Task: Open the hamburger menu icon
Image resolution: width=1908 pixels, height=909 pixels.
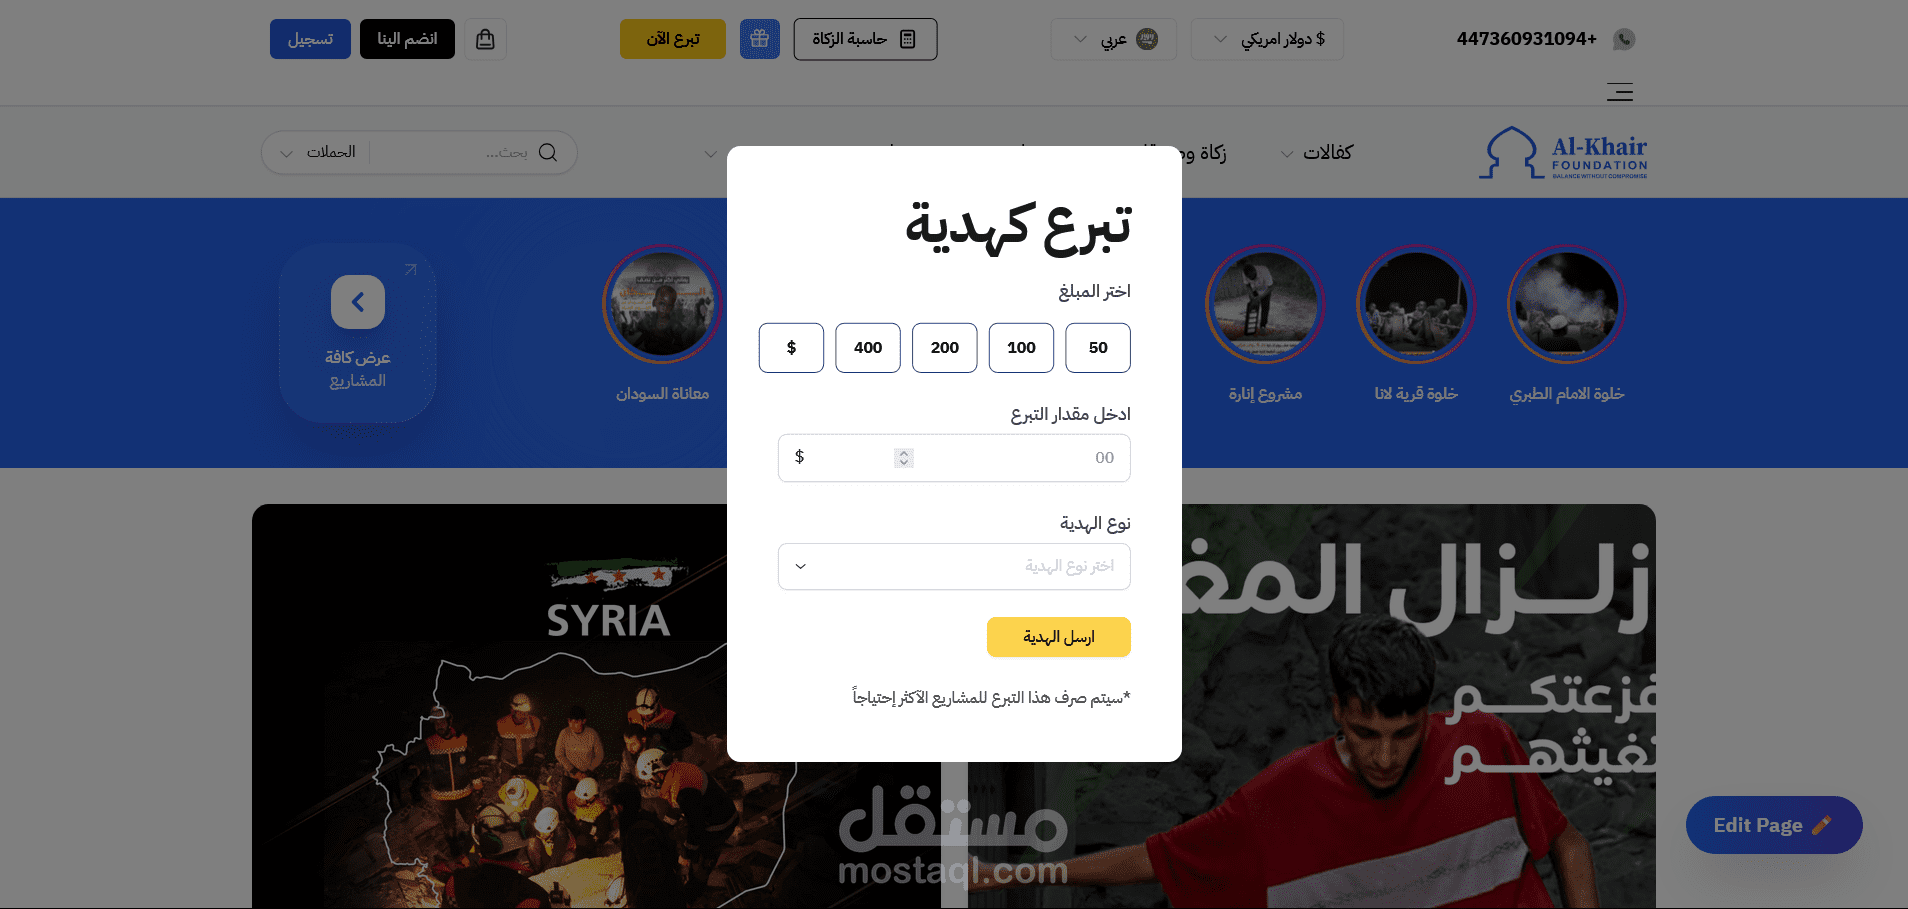Action: (1620, 92)
